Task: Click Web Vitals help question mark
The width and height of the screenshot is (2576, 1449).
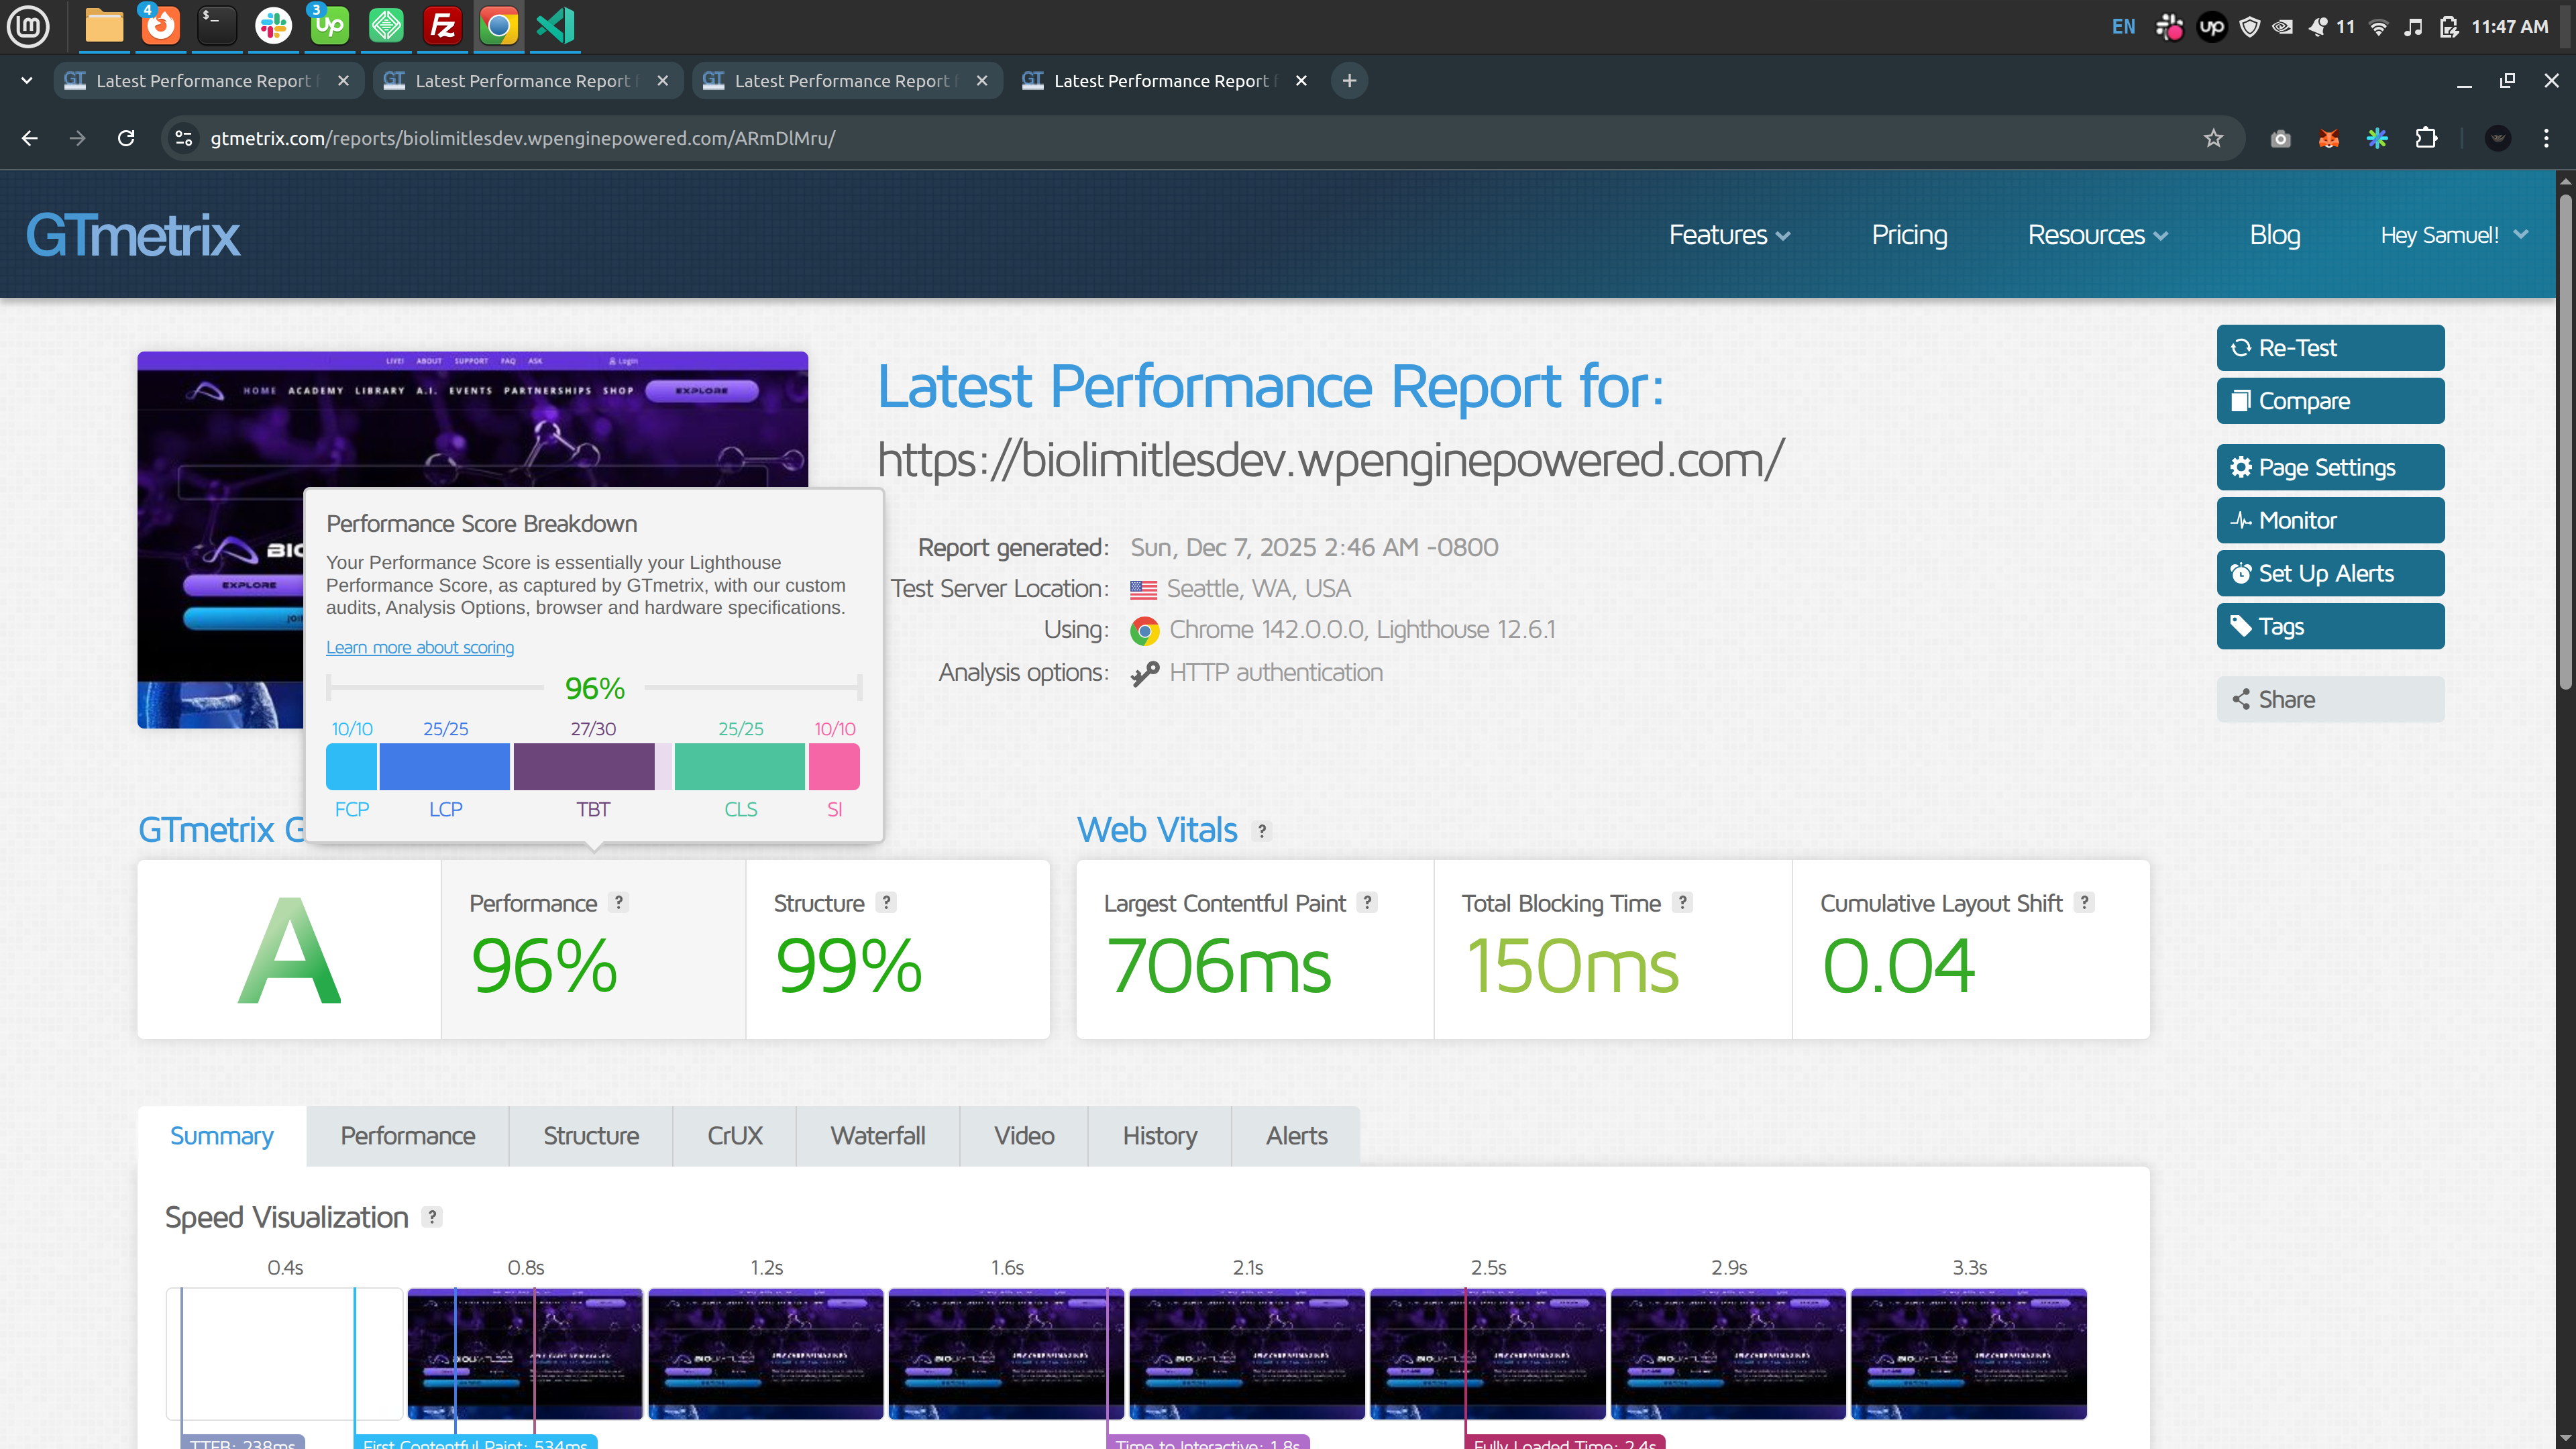Action: pyautogui.click(x=1262, y=831)
